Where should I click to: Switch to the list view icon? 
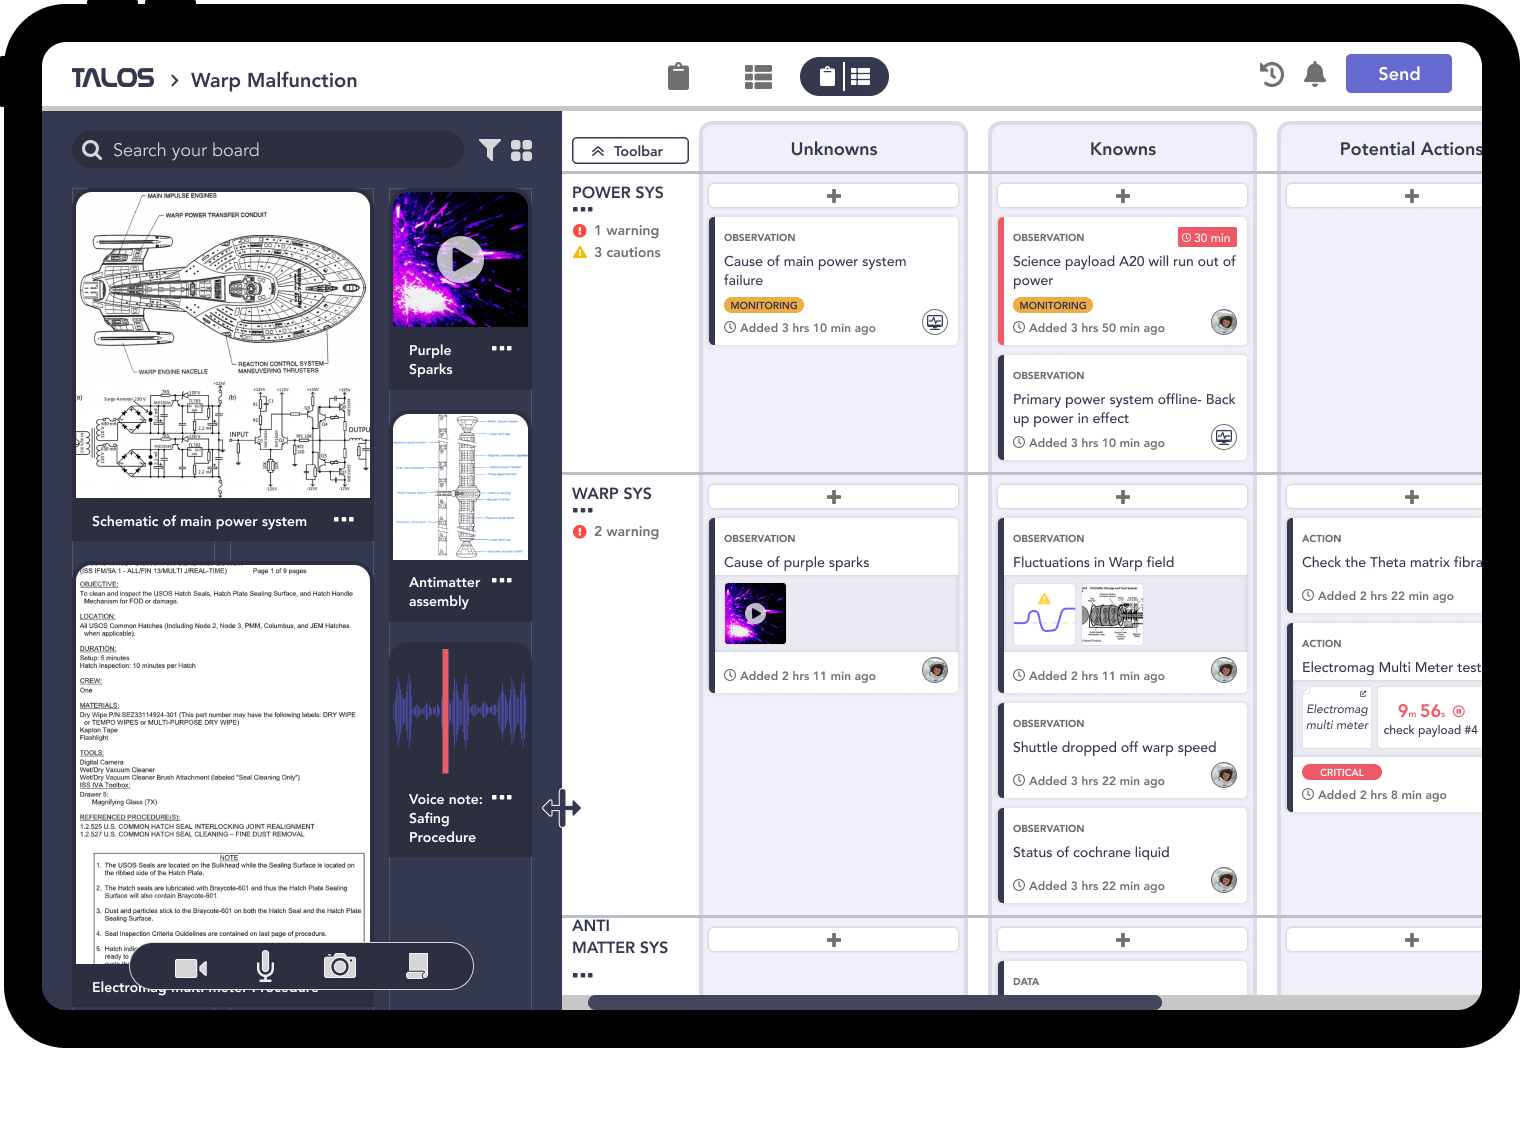pos(758,77)
